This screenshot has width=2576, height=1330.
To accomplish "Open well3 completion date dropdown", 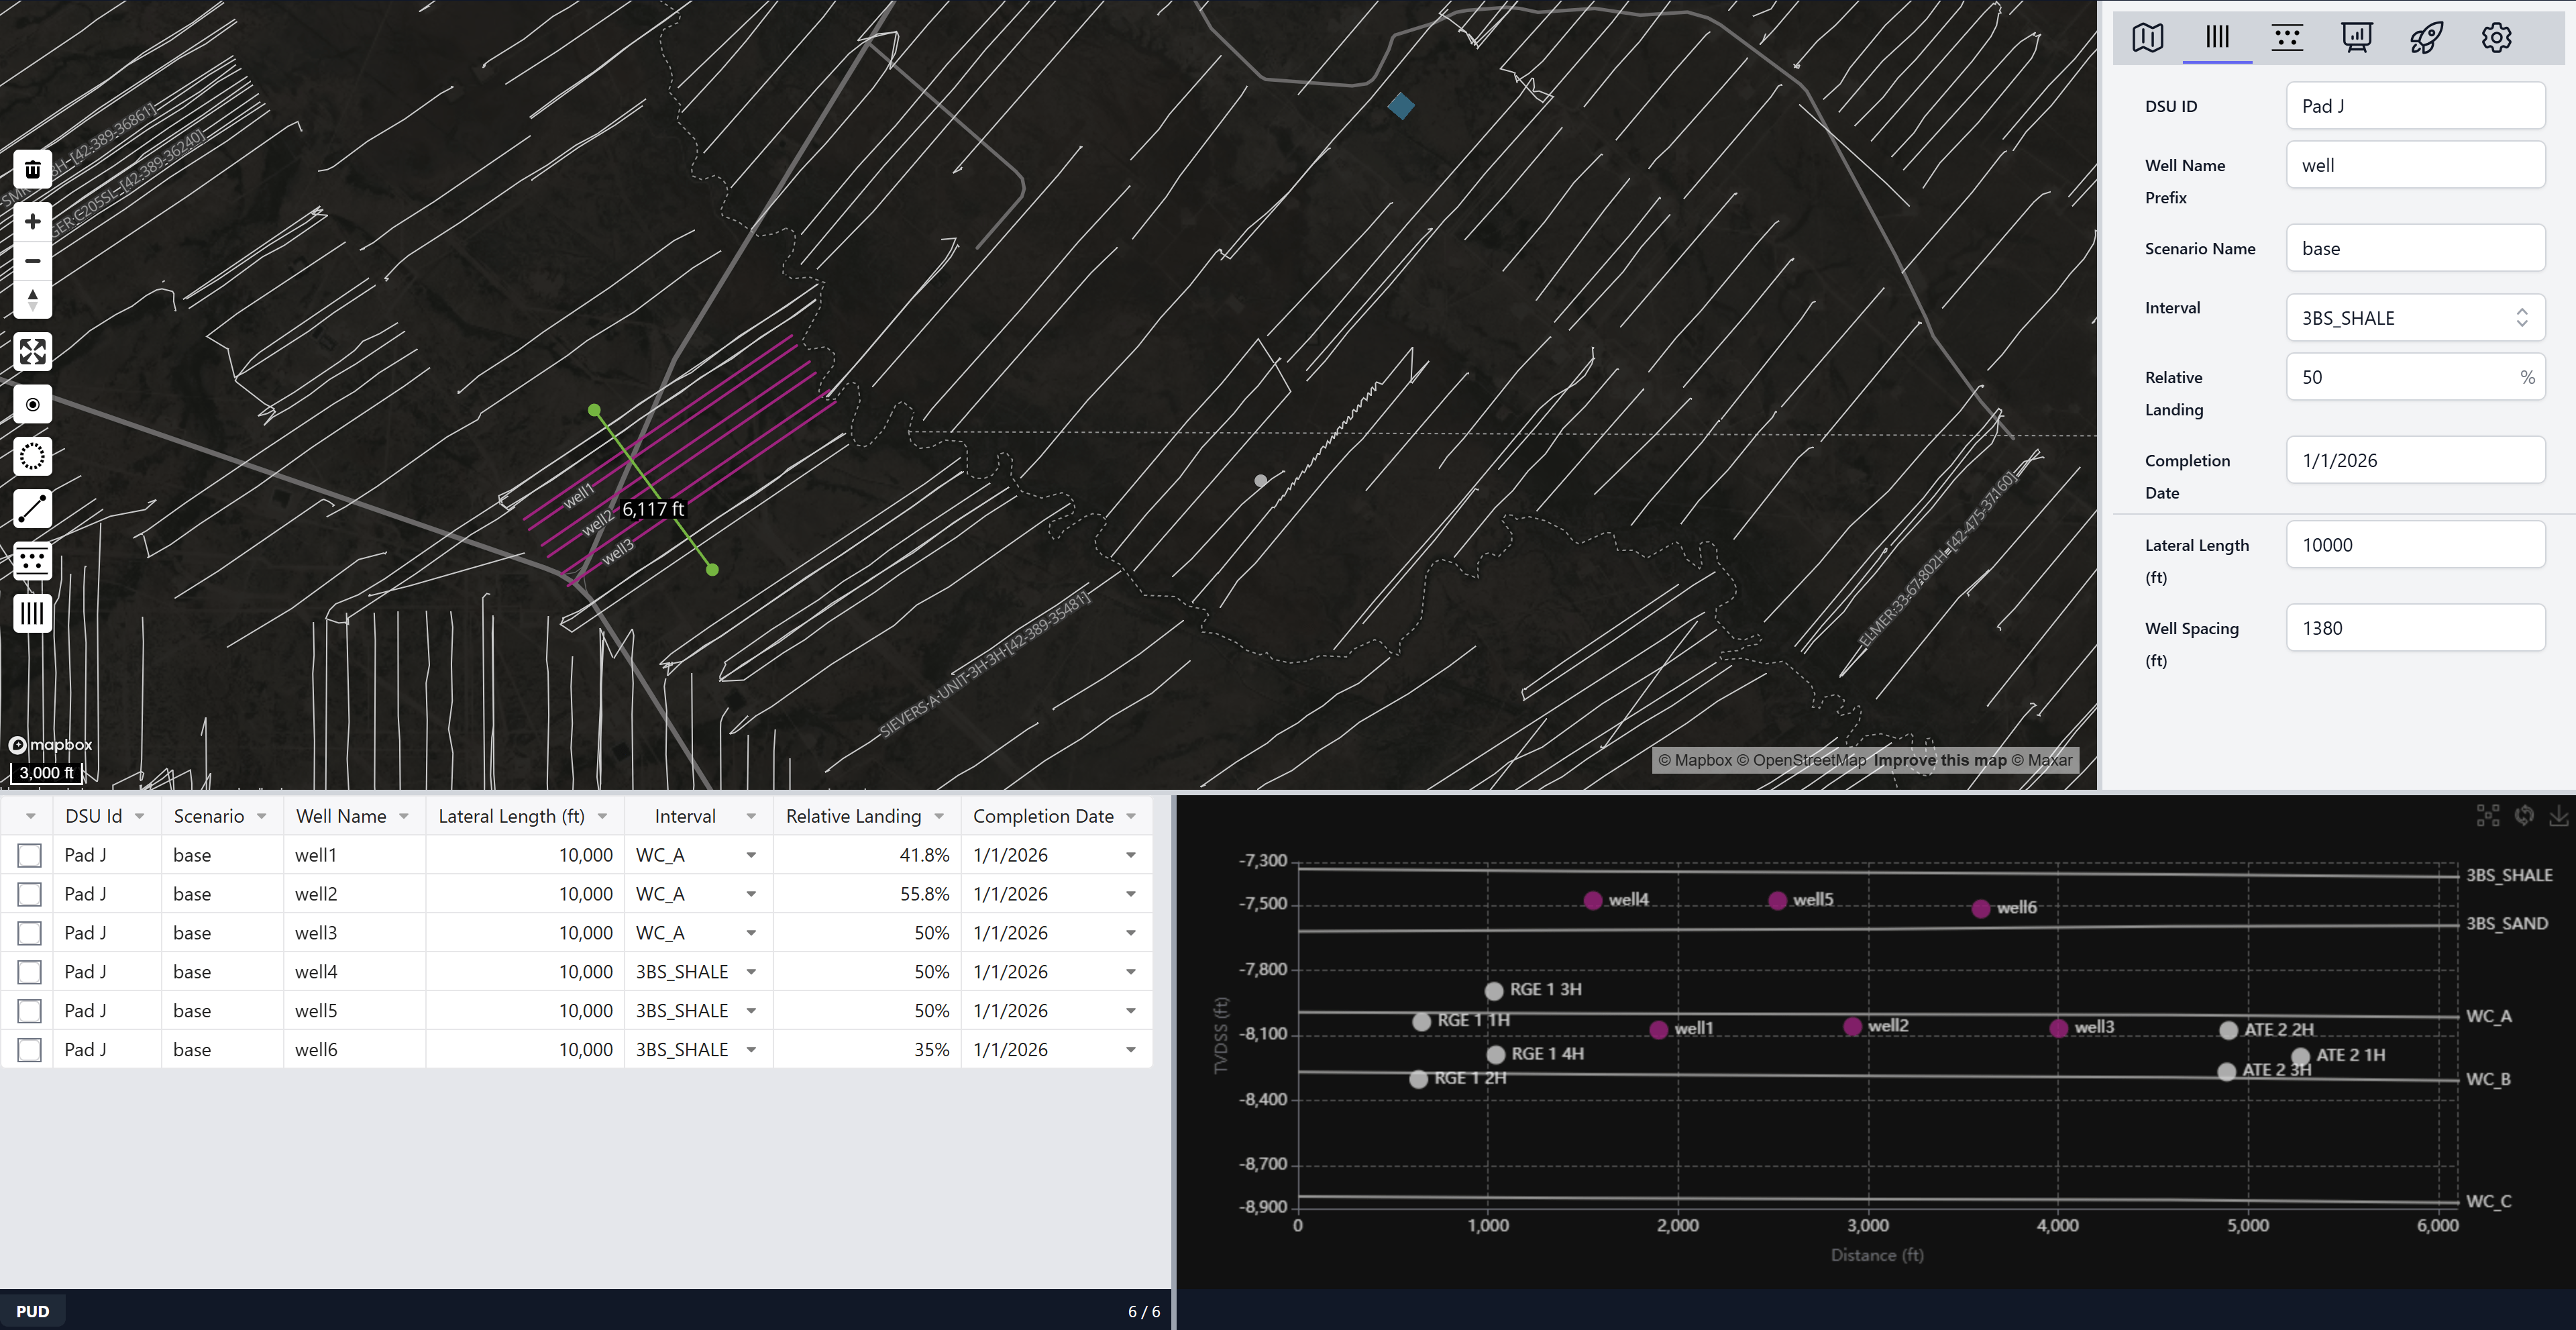I will [1131, 933].
